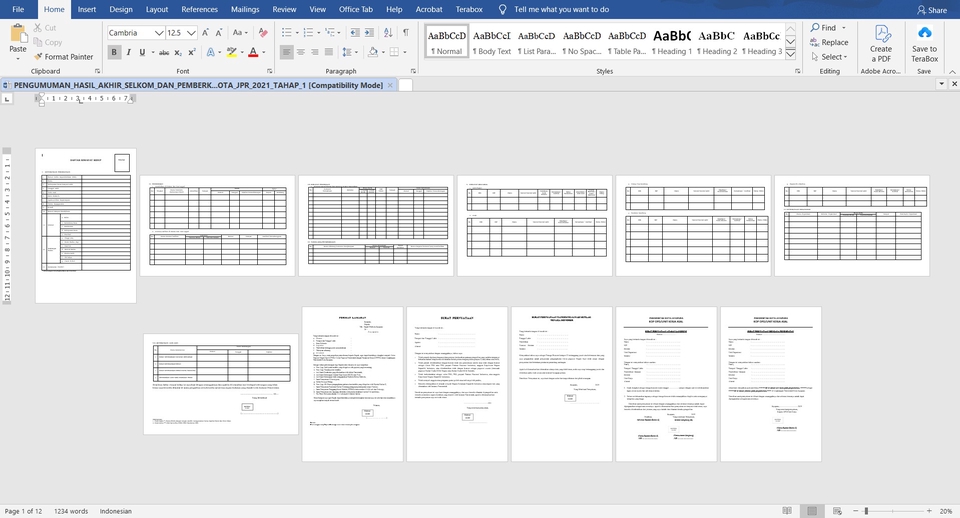Viewport: 960px width, 518px height.
Task: Apply superscript formatting
Action: pos(192,53)
